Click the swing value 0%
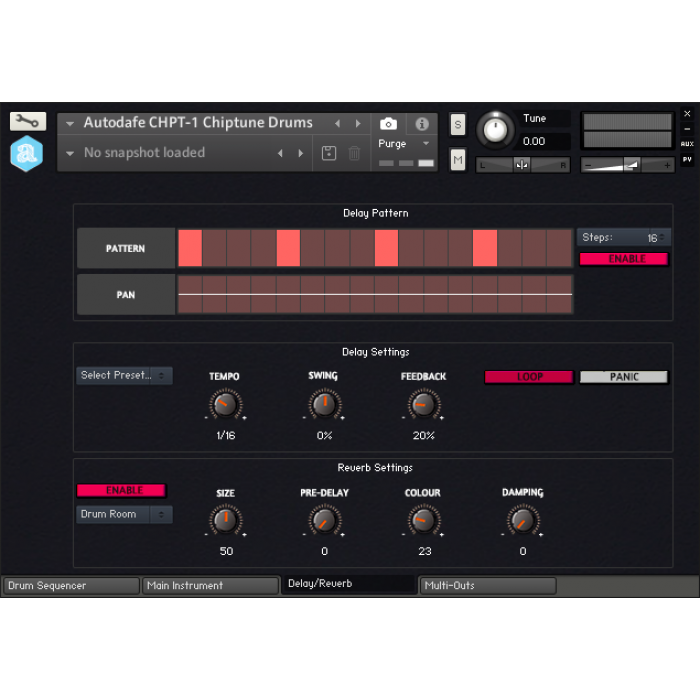 tap(325, 435)
